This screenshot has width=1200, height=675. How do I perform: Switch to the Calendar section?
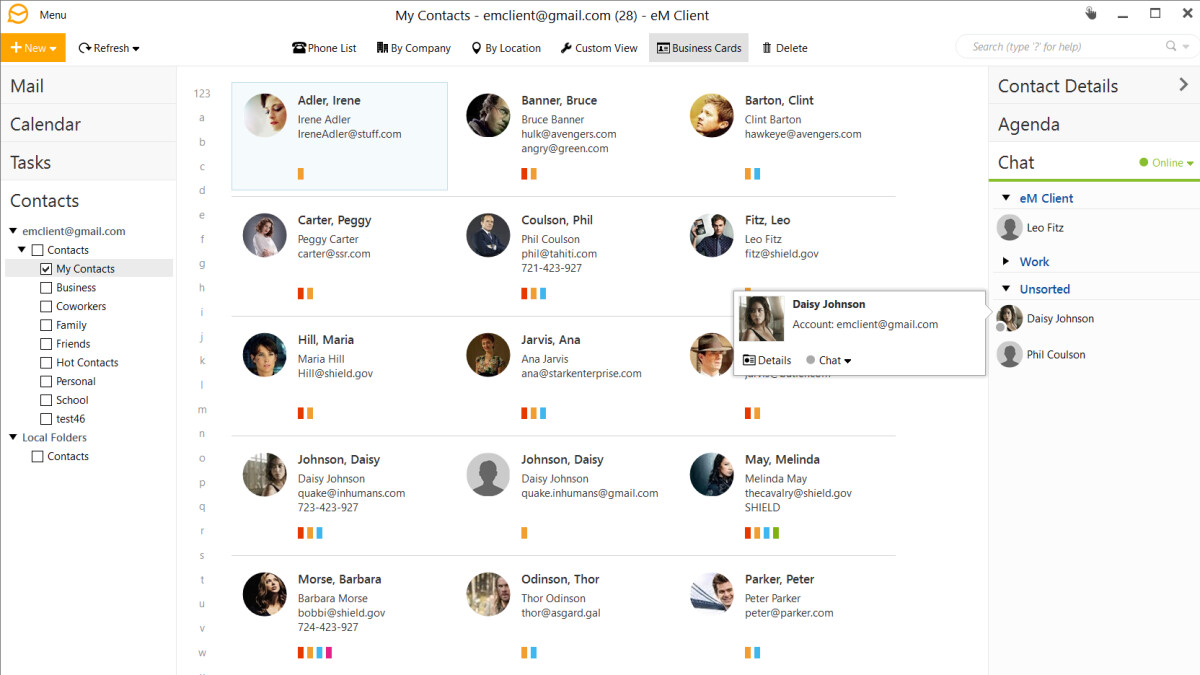click(x=46, y=125)
